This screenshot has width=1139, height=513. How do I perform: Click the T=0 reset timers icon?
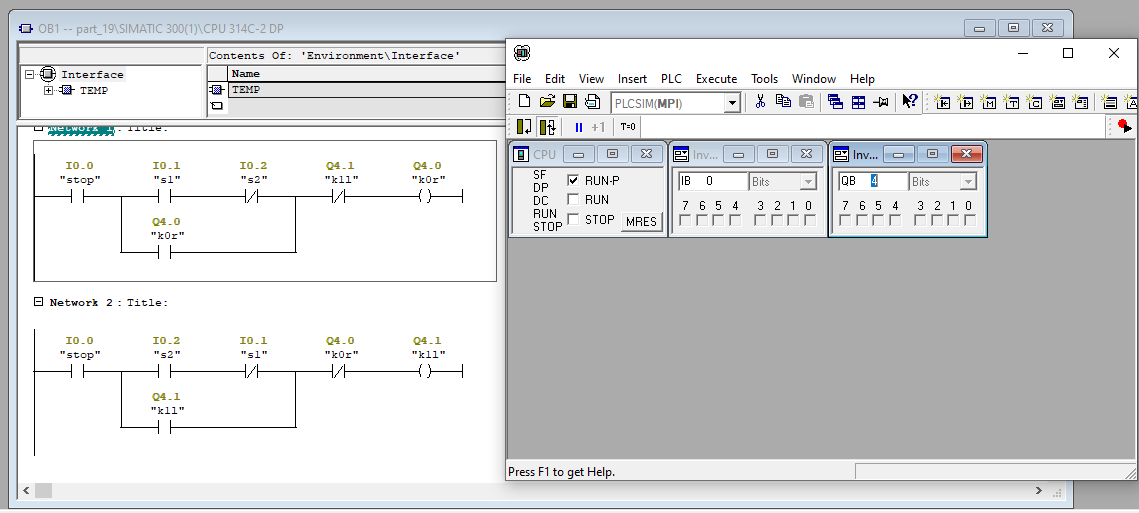pos(628,127)
